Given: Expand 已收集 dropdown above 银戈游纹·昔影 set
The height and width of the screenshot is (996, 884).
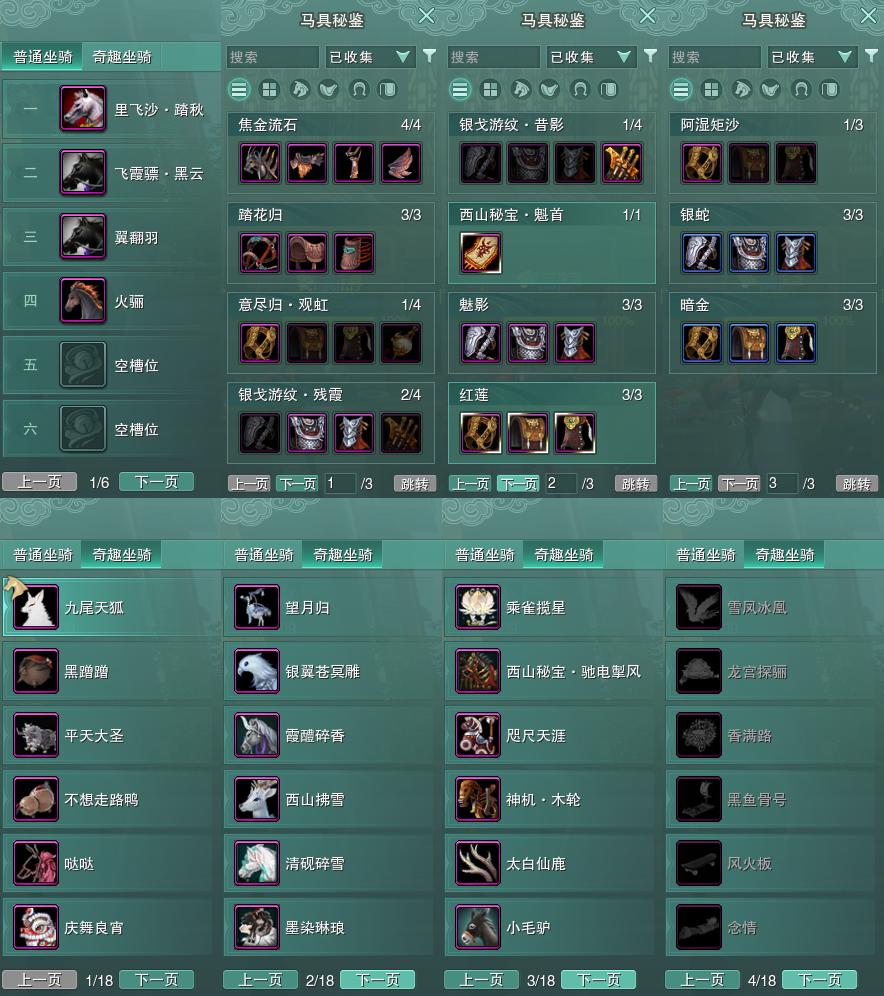Looking at the screenshot, I should (590, 57).
